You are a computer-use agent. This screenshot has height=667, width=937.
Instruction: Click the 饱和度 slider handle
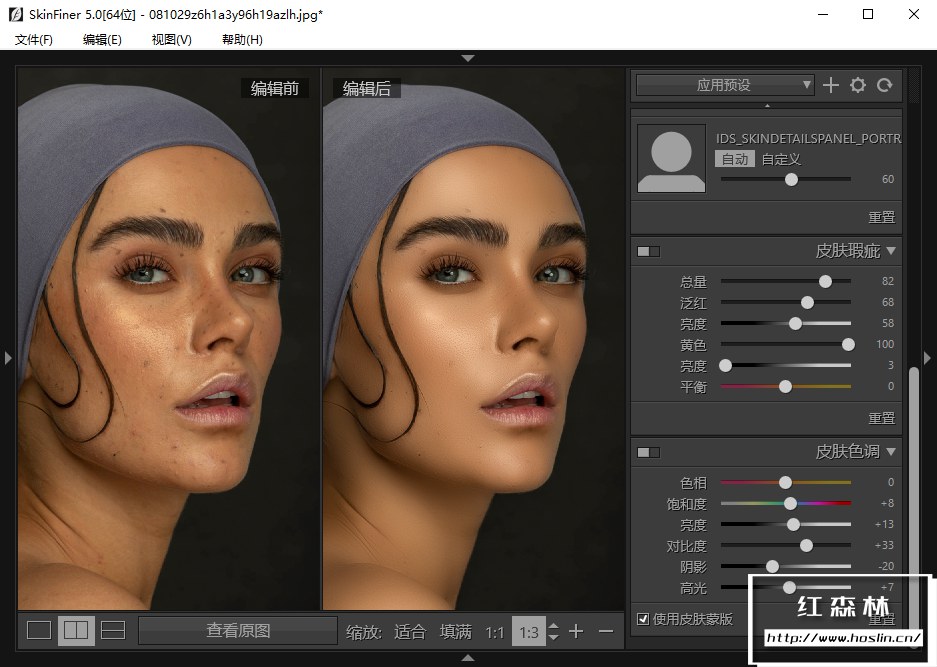pyautogui.click(x=790, y=503)
